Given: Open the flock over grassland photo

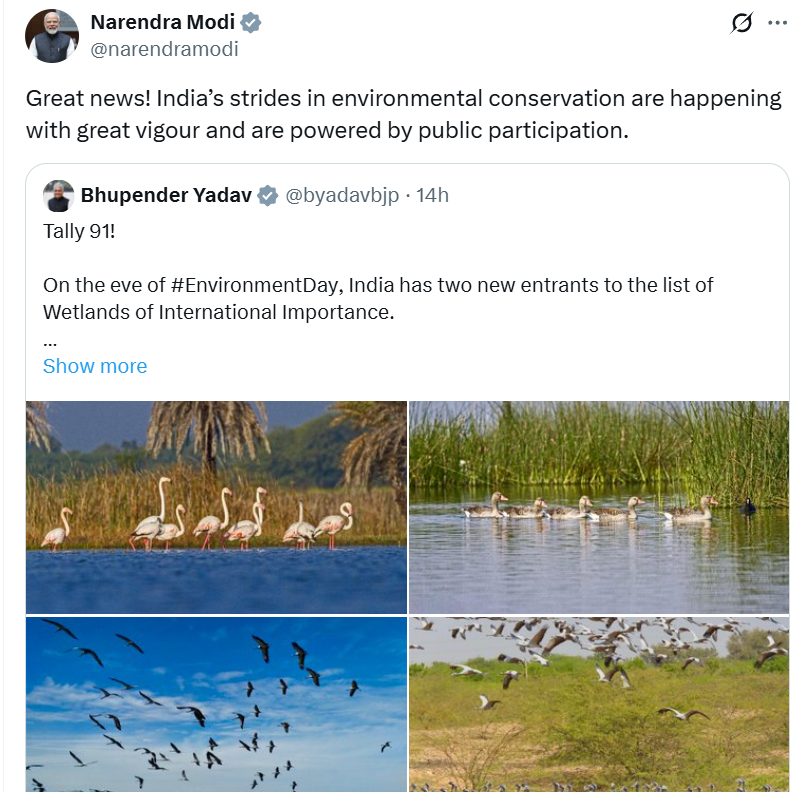Looking at the screenshot, I should tap(599, 704).
